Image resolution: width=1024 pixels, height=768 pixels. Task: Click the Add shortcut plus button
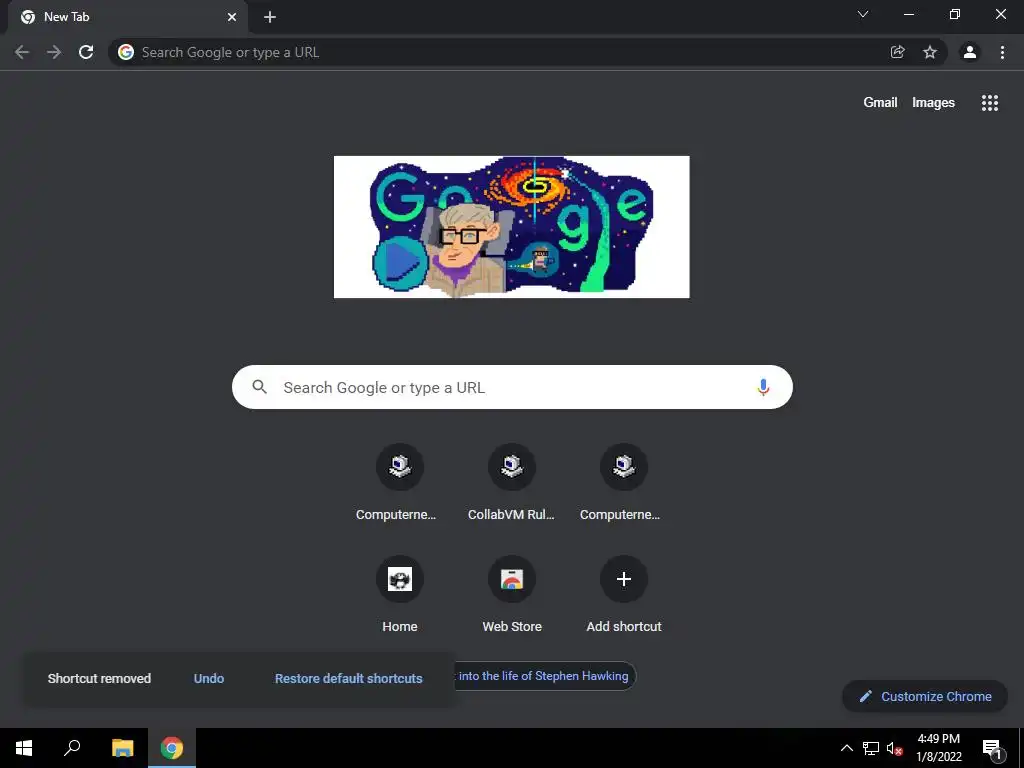coord(624,579)
